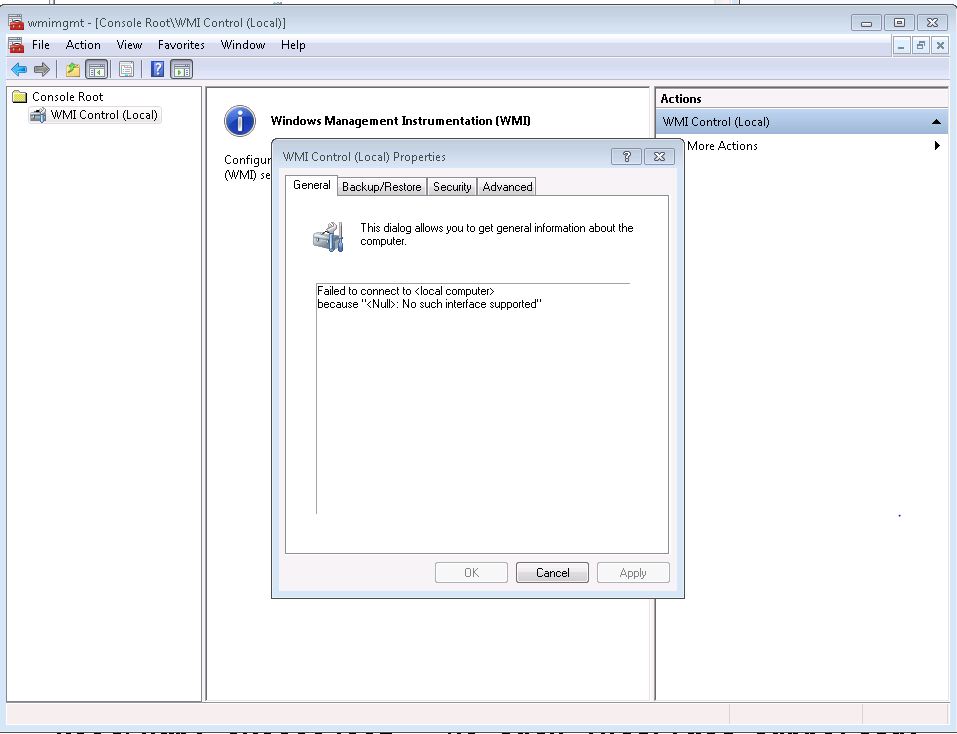Select WMI Control (Local) tree item
Image resolution: width=957 pixels, height=734 pixels.
click(x=104, y=115)
